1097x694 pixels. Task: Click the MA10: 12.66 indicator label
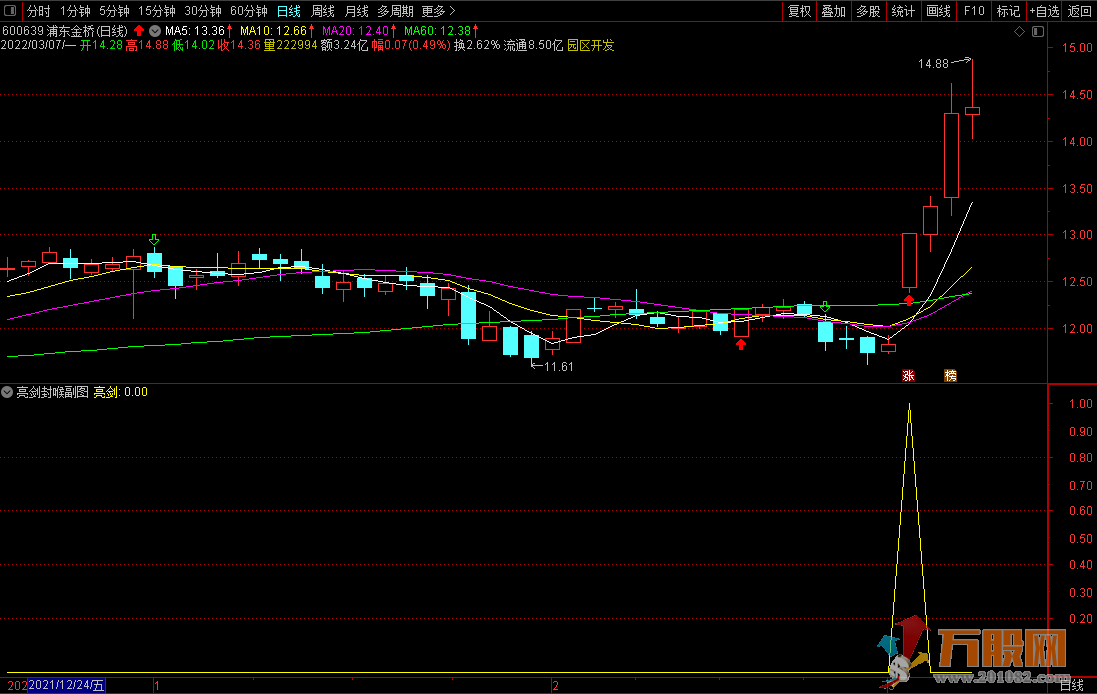[273, 31]
